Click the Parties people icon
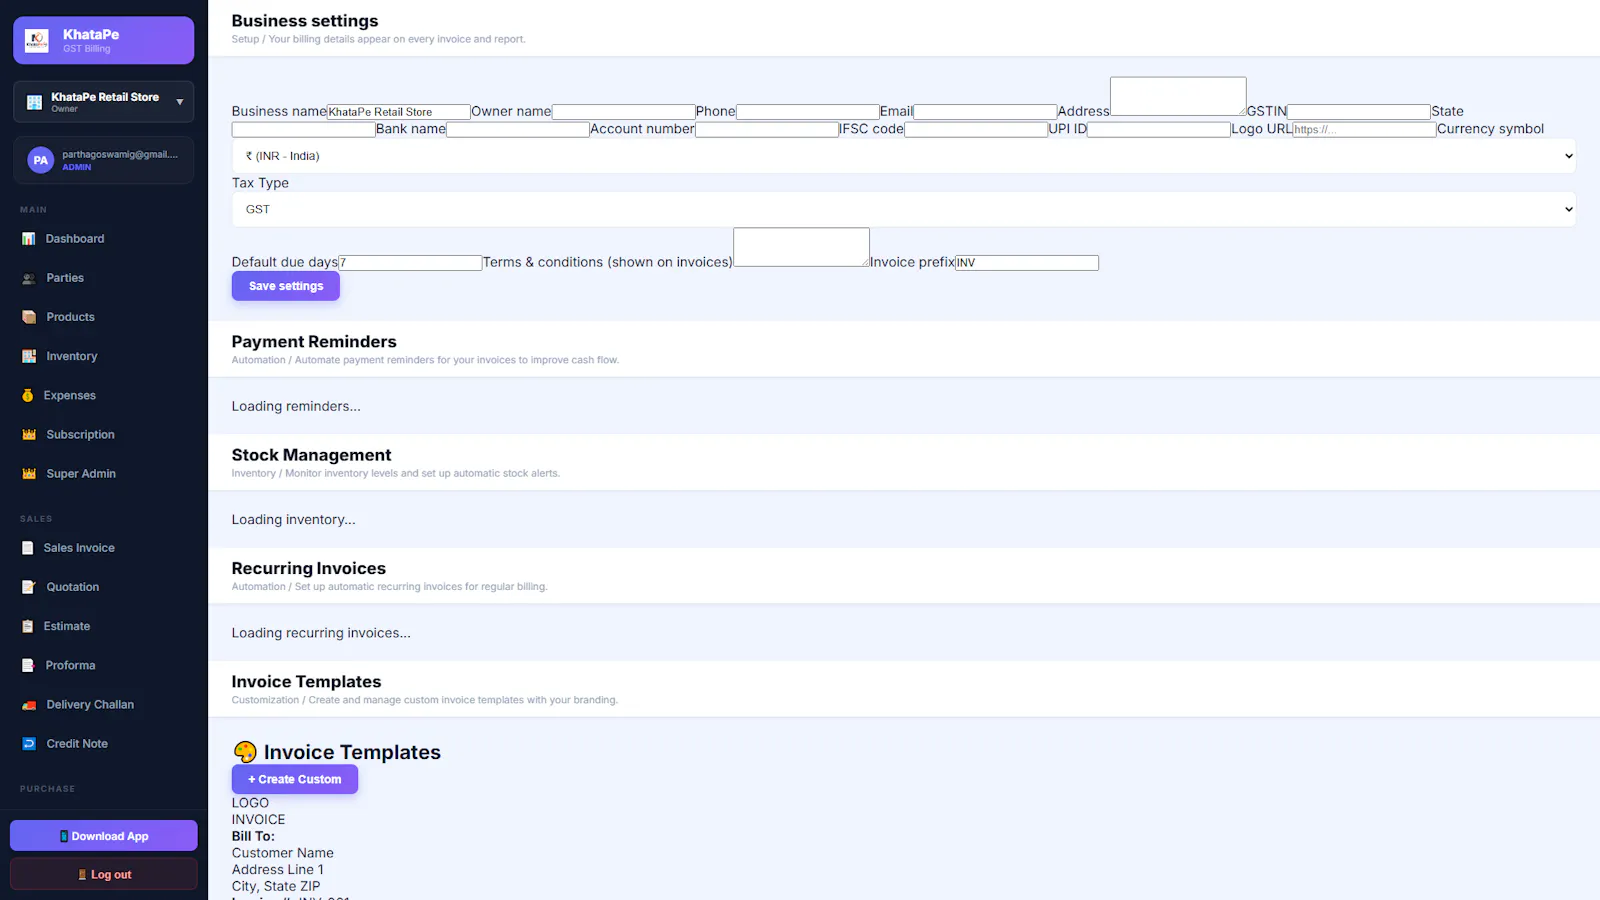1600x900 pixels. 29,278
